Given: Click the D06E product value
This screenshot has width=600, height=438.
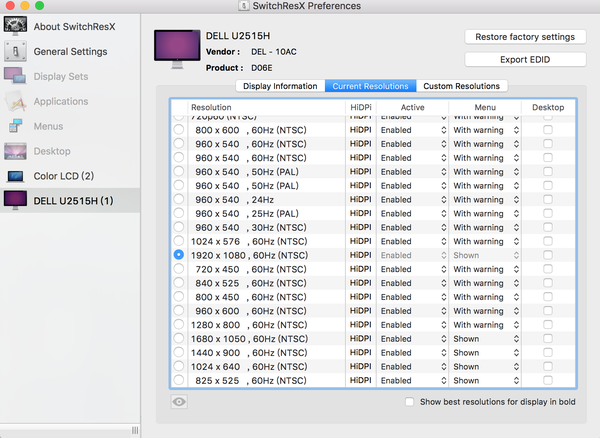Looking at the screenshot, I should coord(262,68).
